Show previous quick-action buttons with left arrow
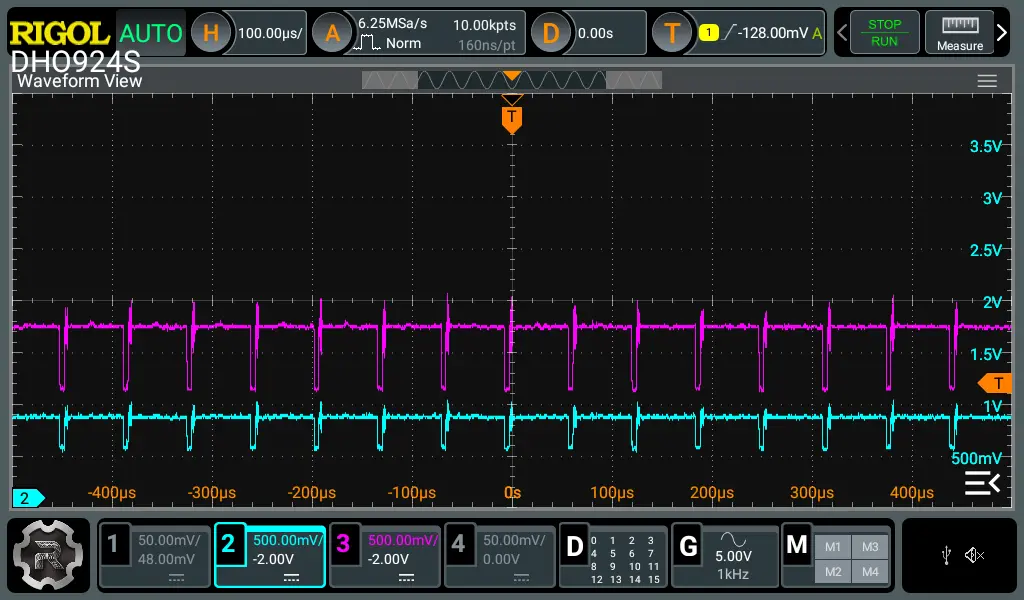The height and width of the screenshot is (600, 1024). (842, 32)
